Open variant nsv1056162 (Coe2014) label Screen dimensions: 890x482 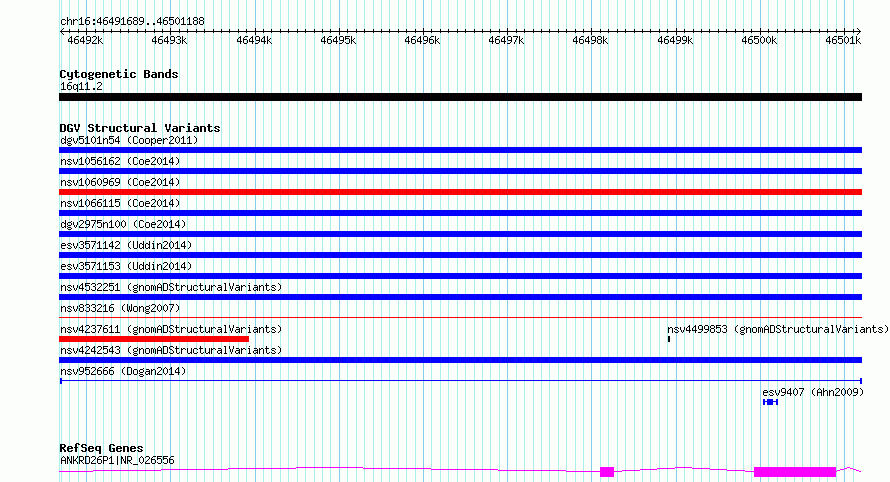tap(120, 161)
